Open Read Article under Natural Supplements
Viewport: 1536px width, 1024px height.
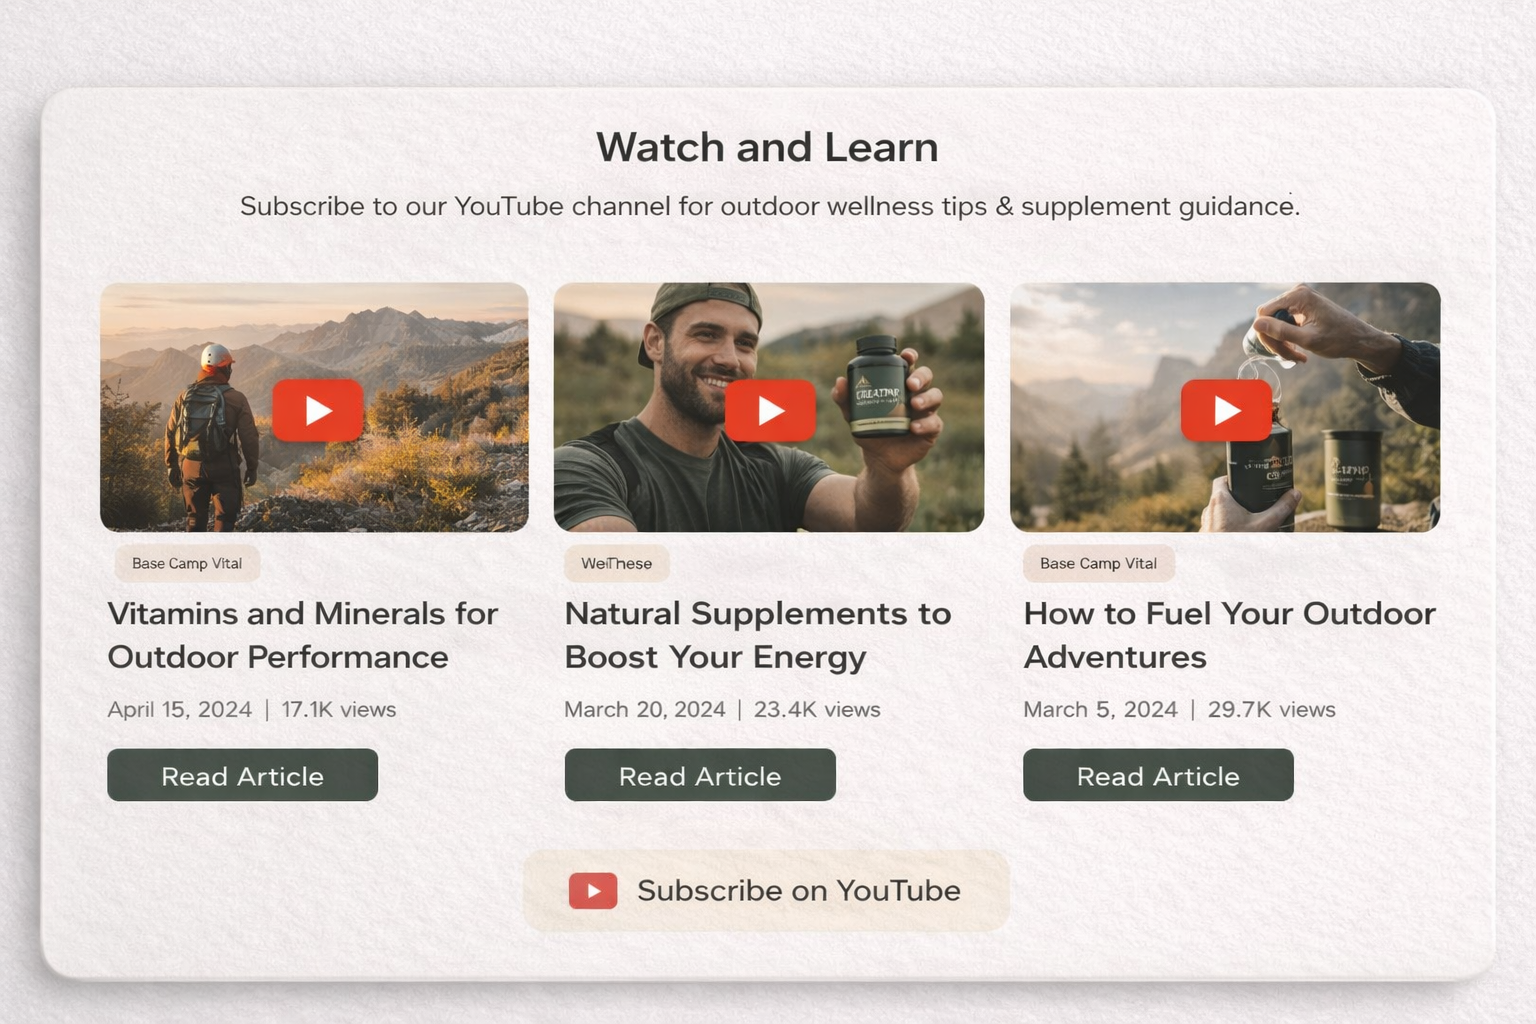coord(700,775)
